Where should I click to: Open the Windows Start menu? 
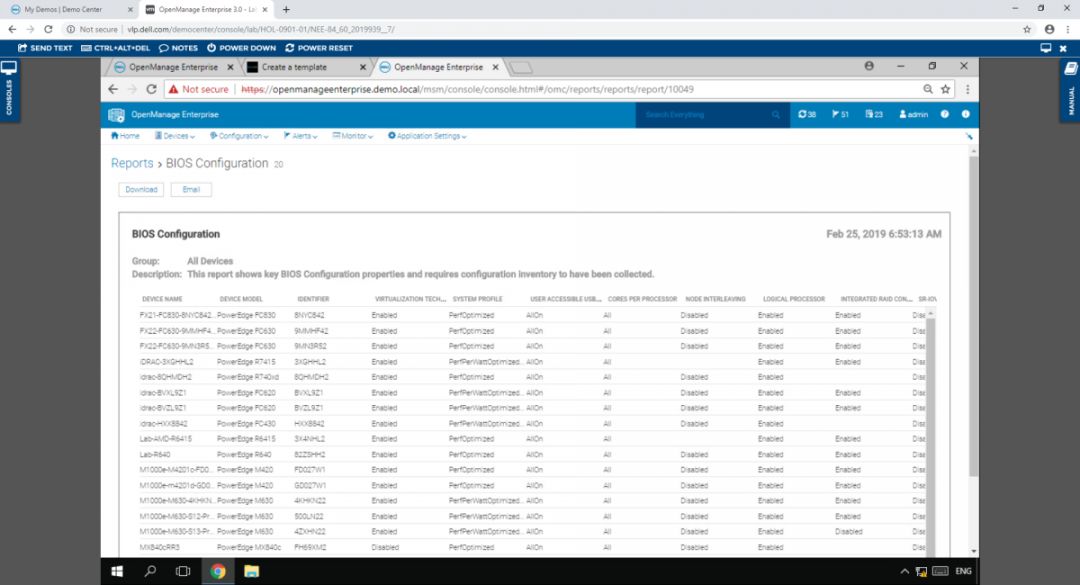(x=117, y=571)
